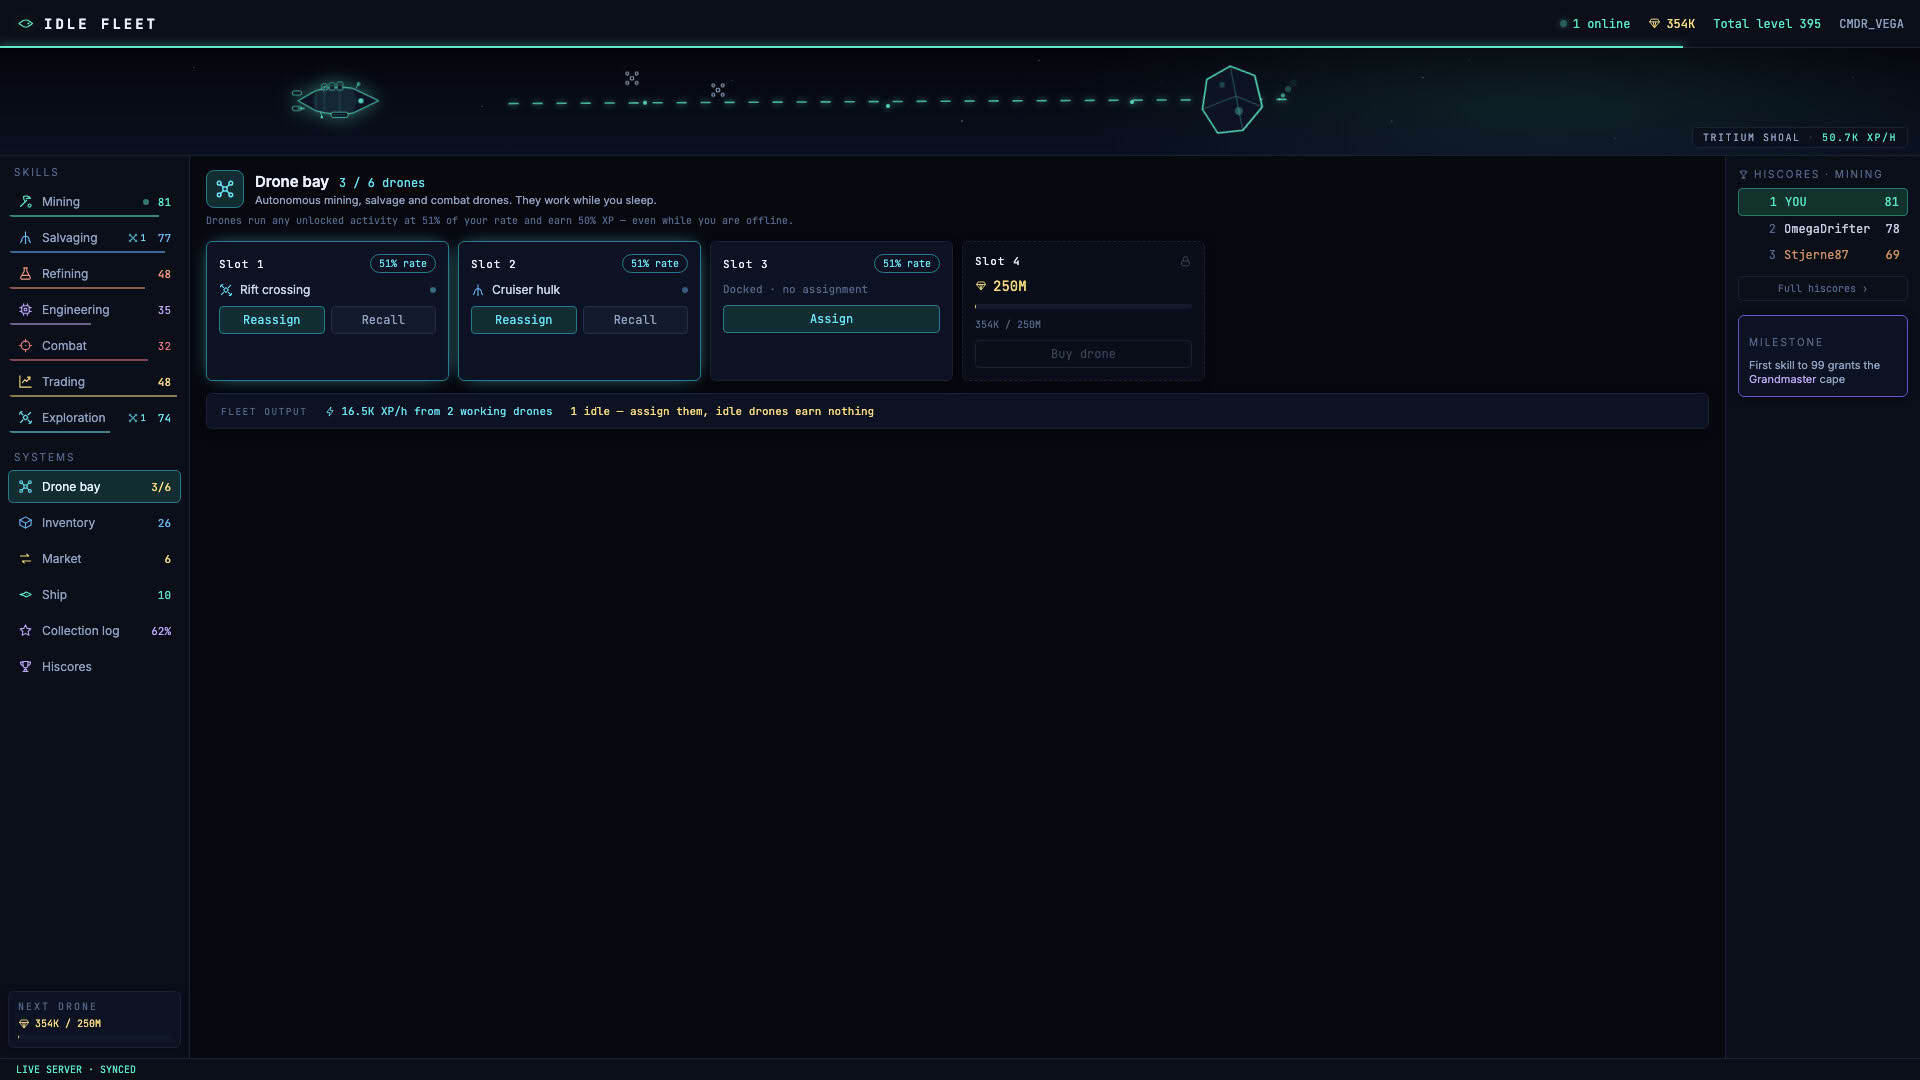Recall the Slot 1 drone

(383, 320)
